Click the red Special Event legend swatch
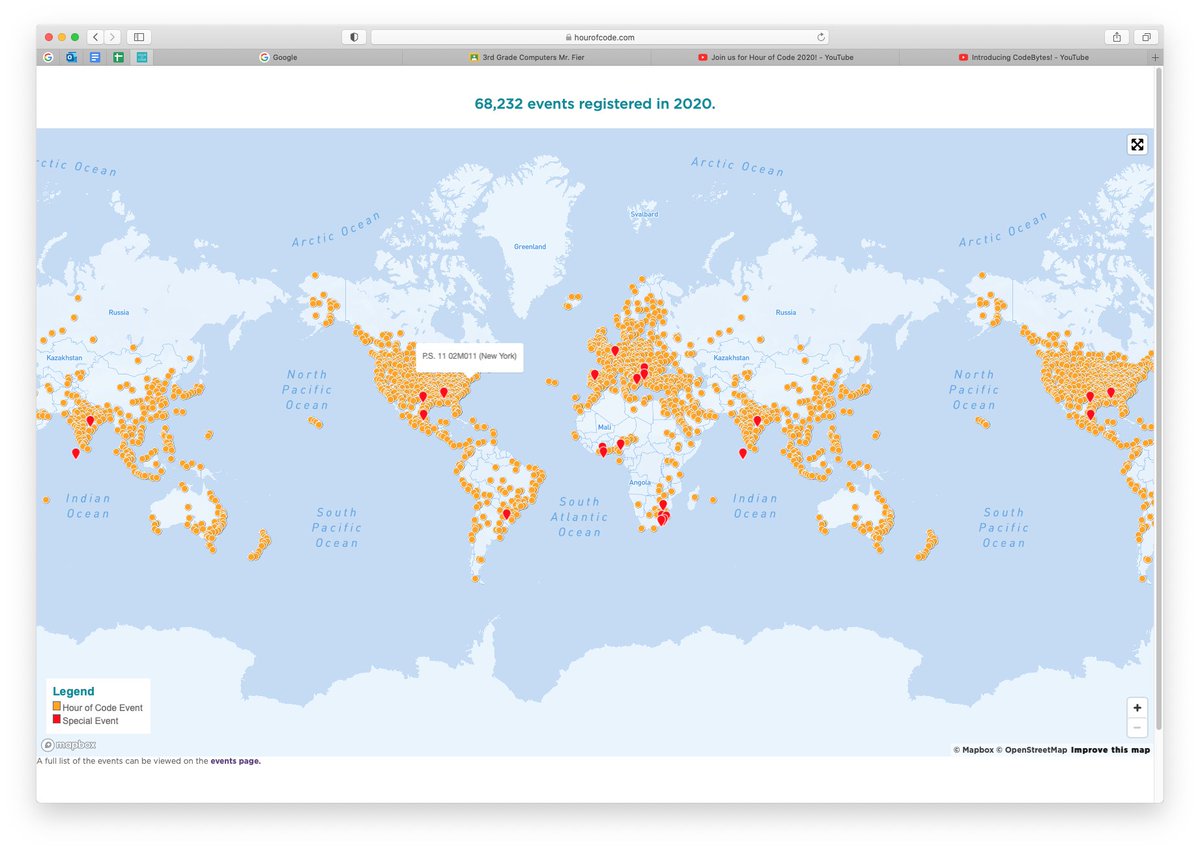1200x851 pixels. pos(57,719)
